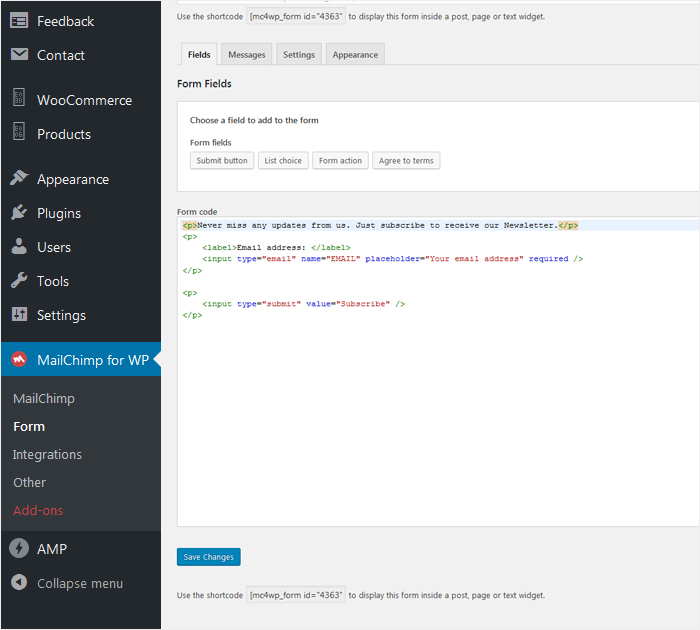Click the Form Fields heading
This screenshot has width=700, height=630.
204,84
